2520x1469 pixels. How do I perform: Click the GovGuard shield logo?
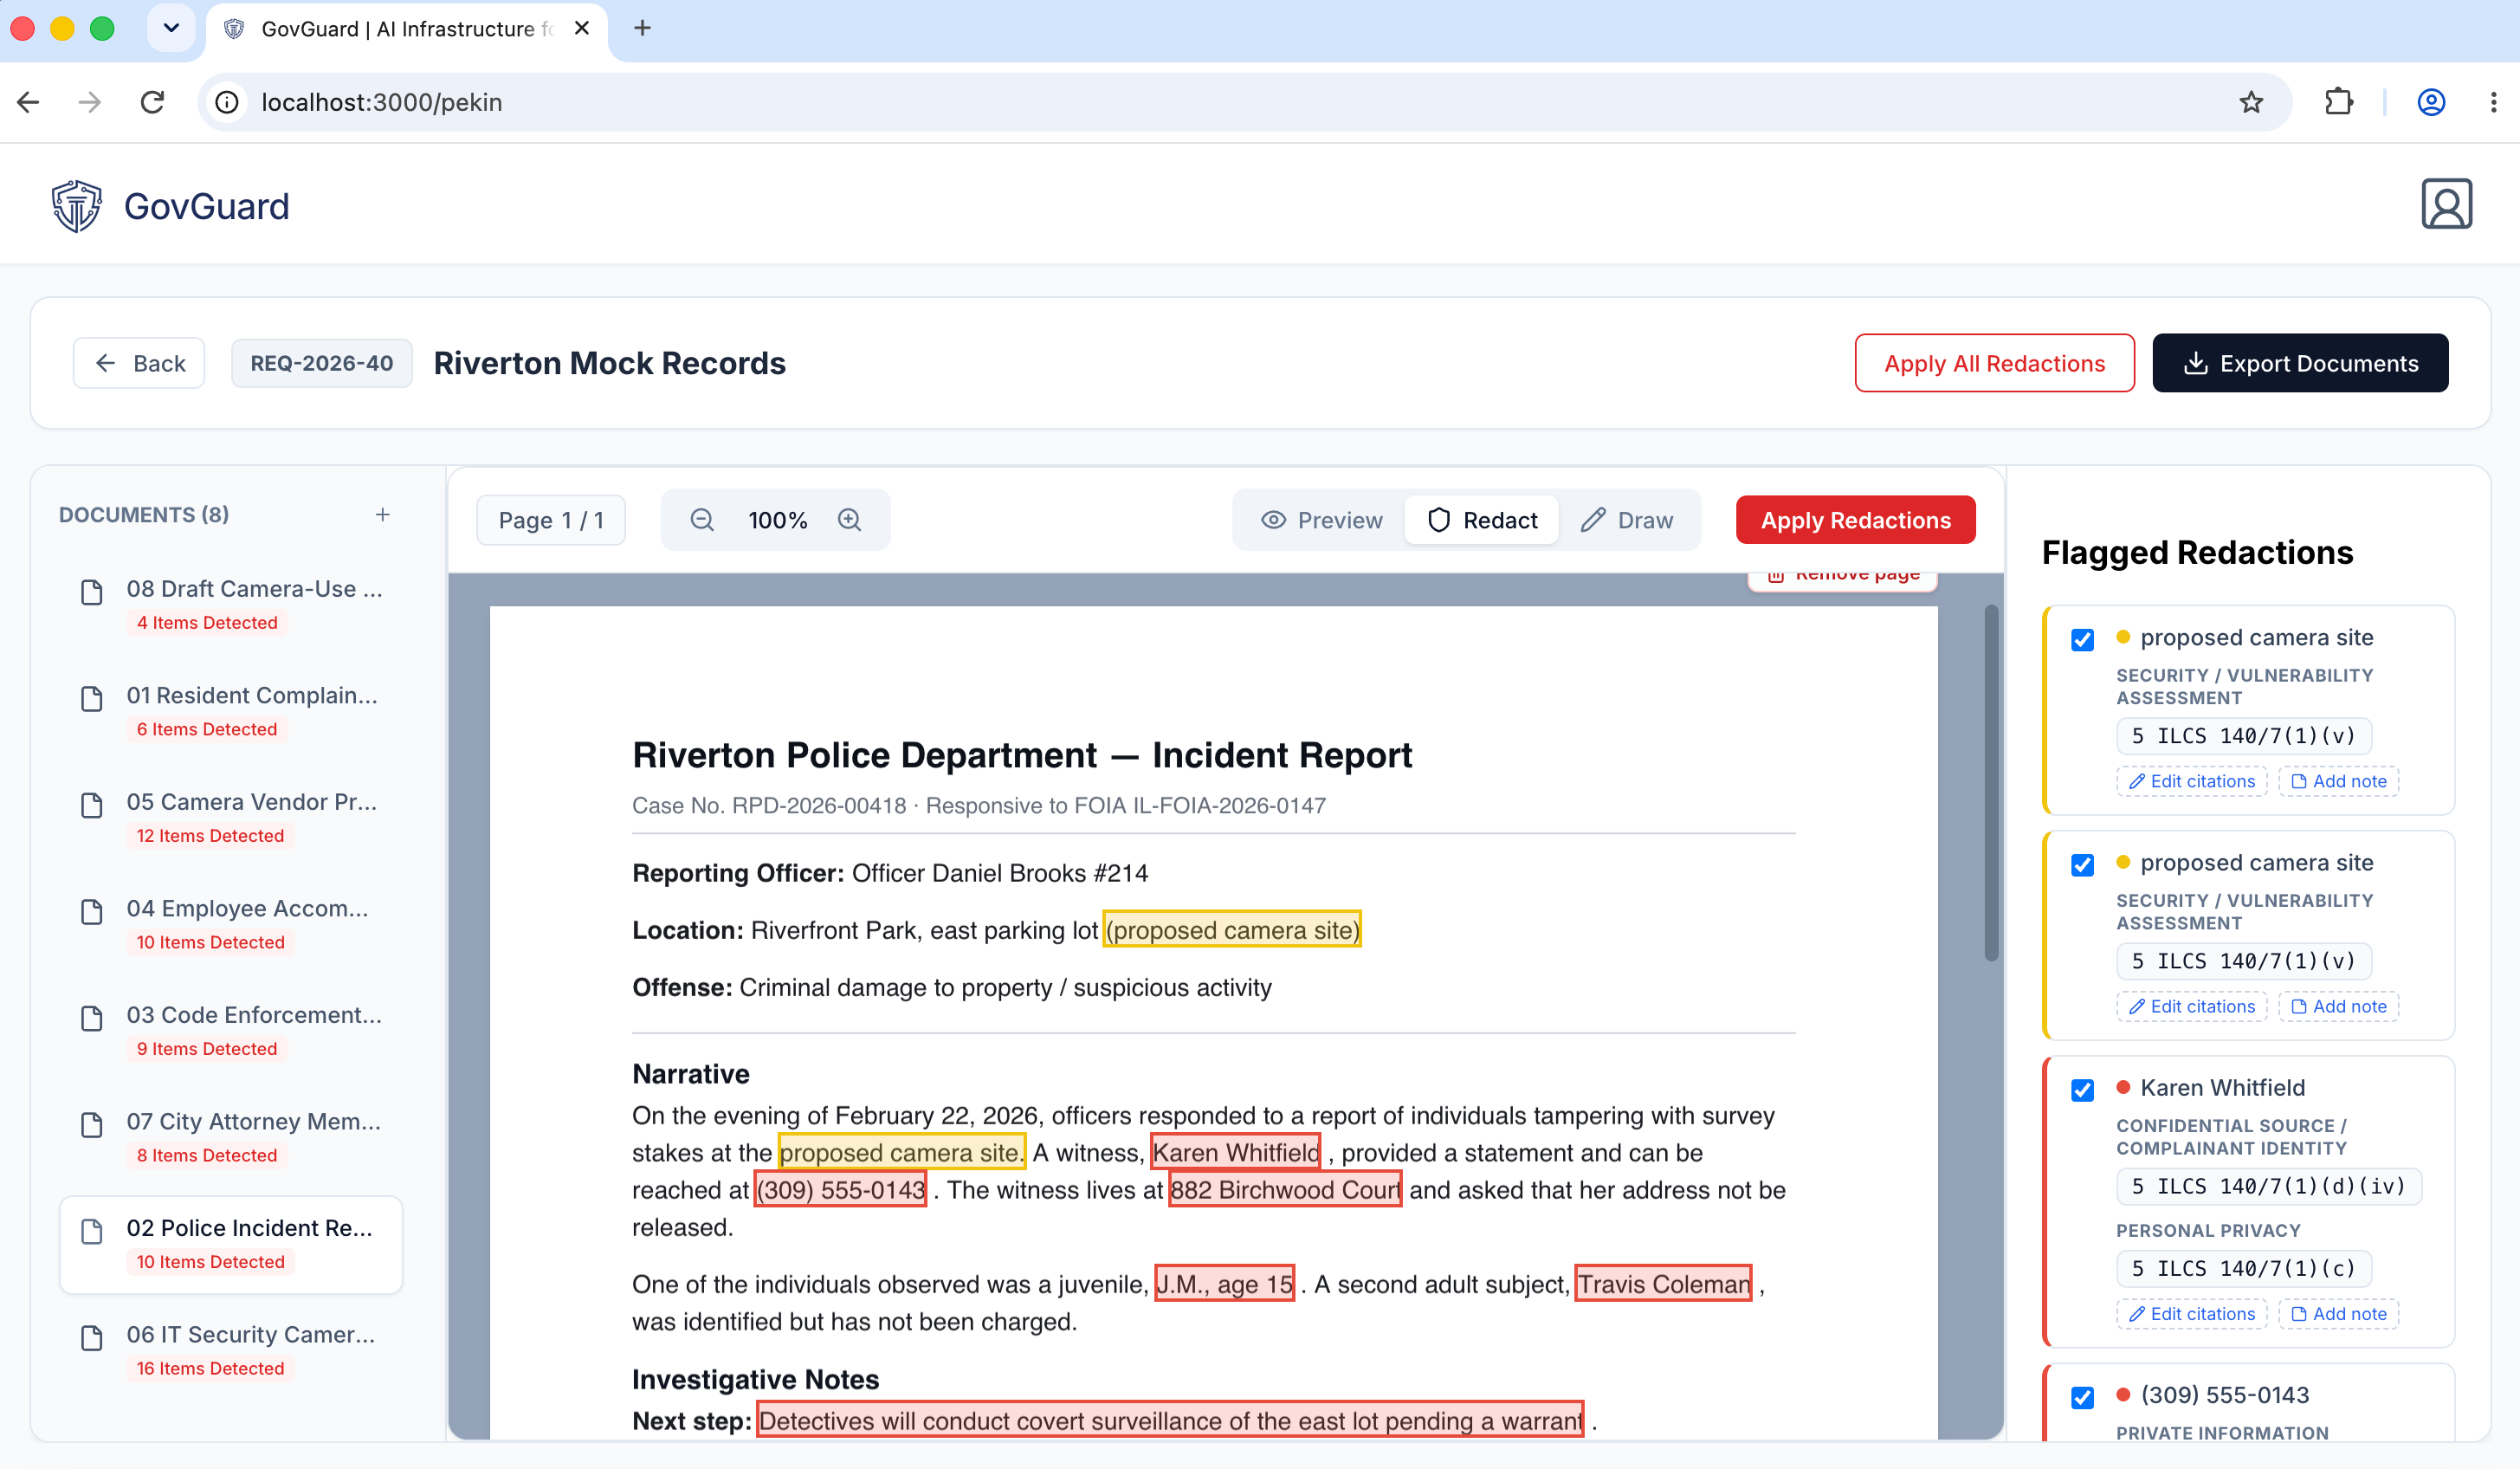[76, 206]
